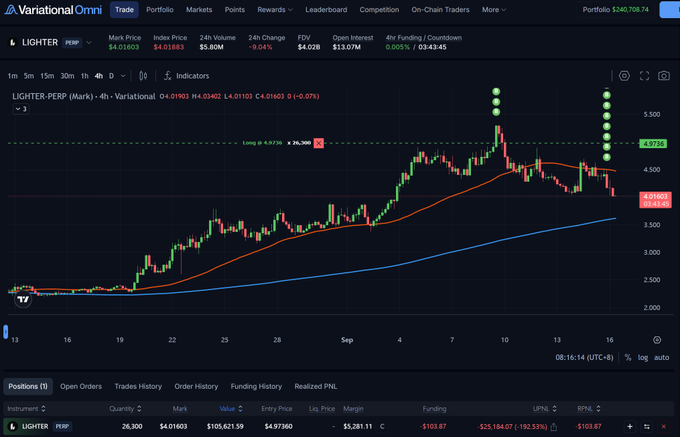Open the Indicators fx menu
The image size is (680, 437).
[186, 76]
